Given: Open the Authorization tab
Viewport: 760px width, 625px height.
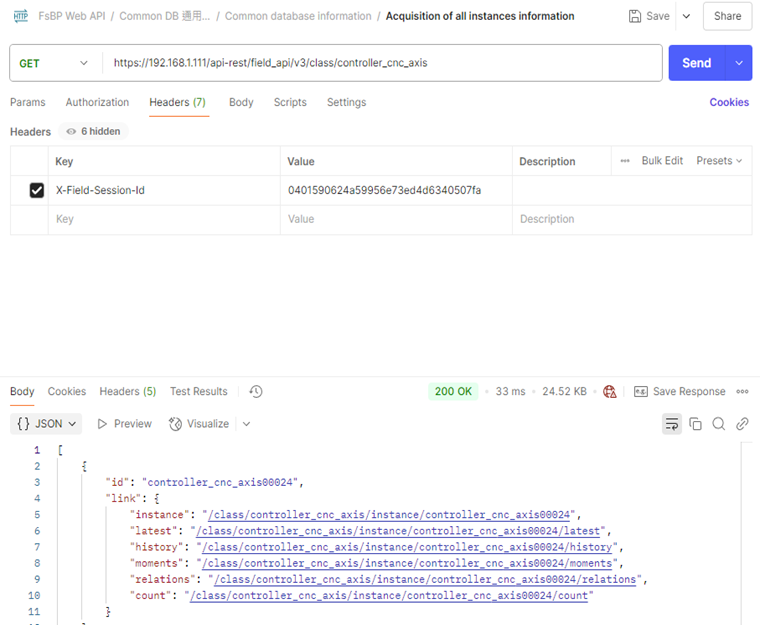Looking at the screenshot, I should 97,102.
